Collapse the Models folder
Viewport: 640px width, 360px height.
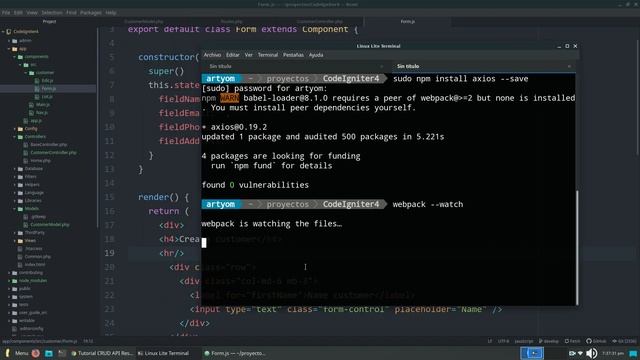click(15, 209)
